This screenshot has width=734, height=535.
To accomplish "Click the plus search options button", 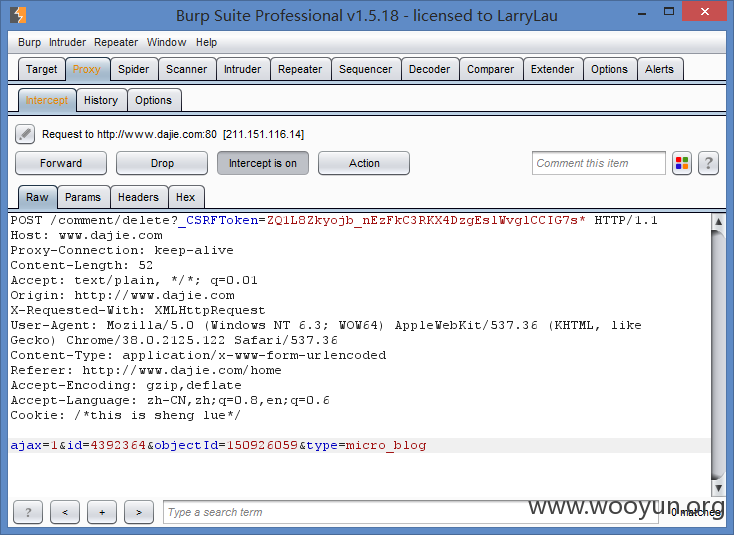I will point(102,512).
